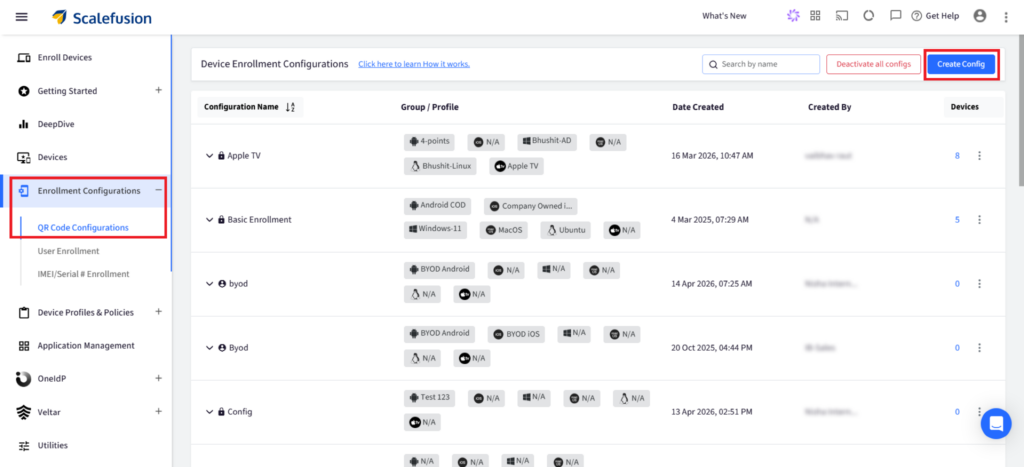Open the chat messages icon in header
This screenshot has width=1024, height=467.
coord(896,16)
